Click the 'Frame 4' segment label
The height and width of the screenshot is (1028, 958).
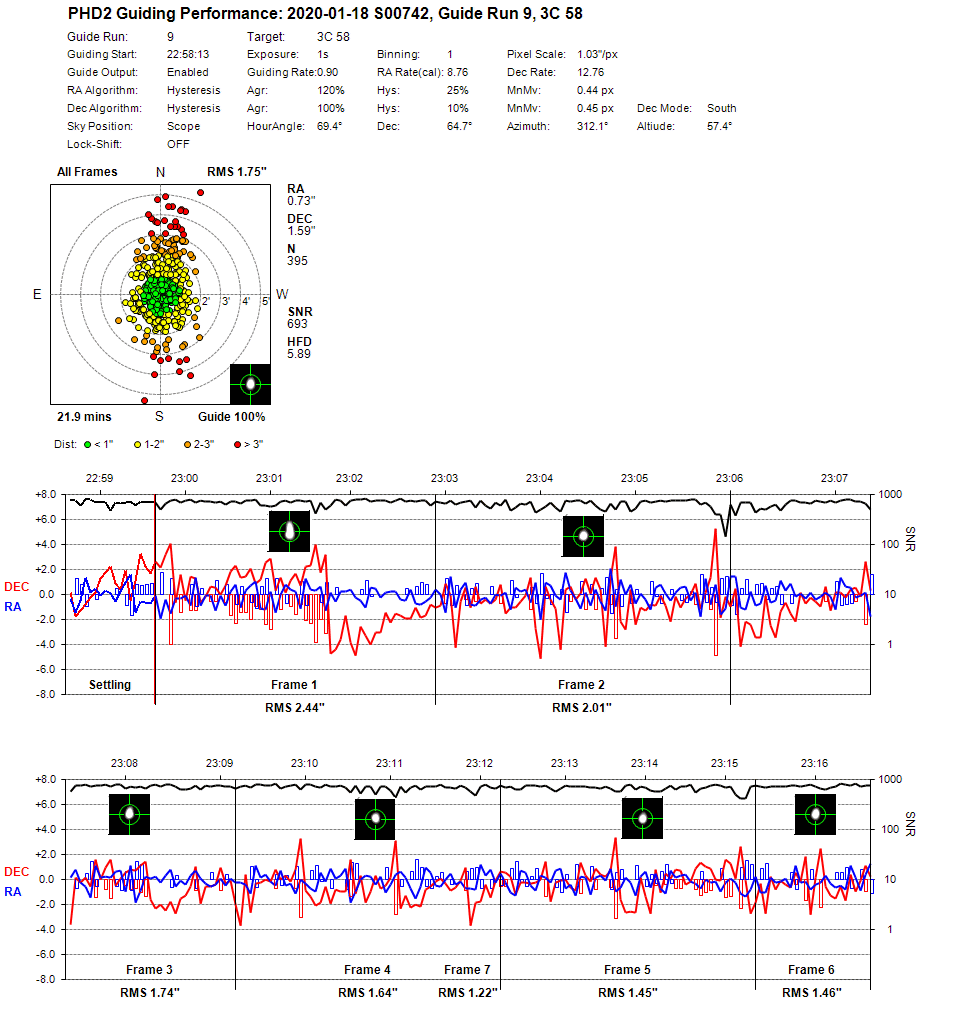367,970
